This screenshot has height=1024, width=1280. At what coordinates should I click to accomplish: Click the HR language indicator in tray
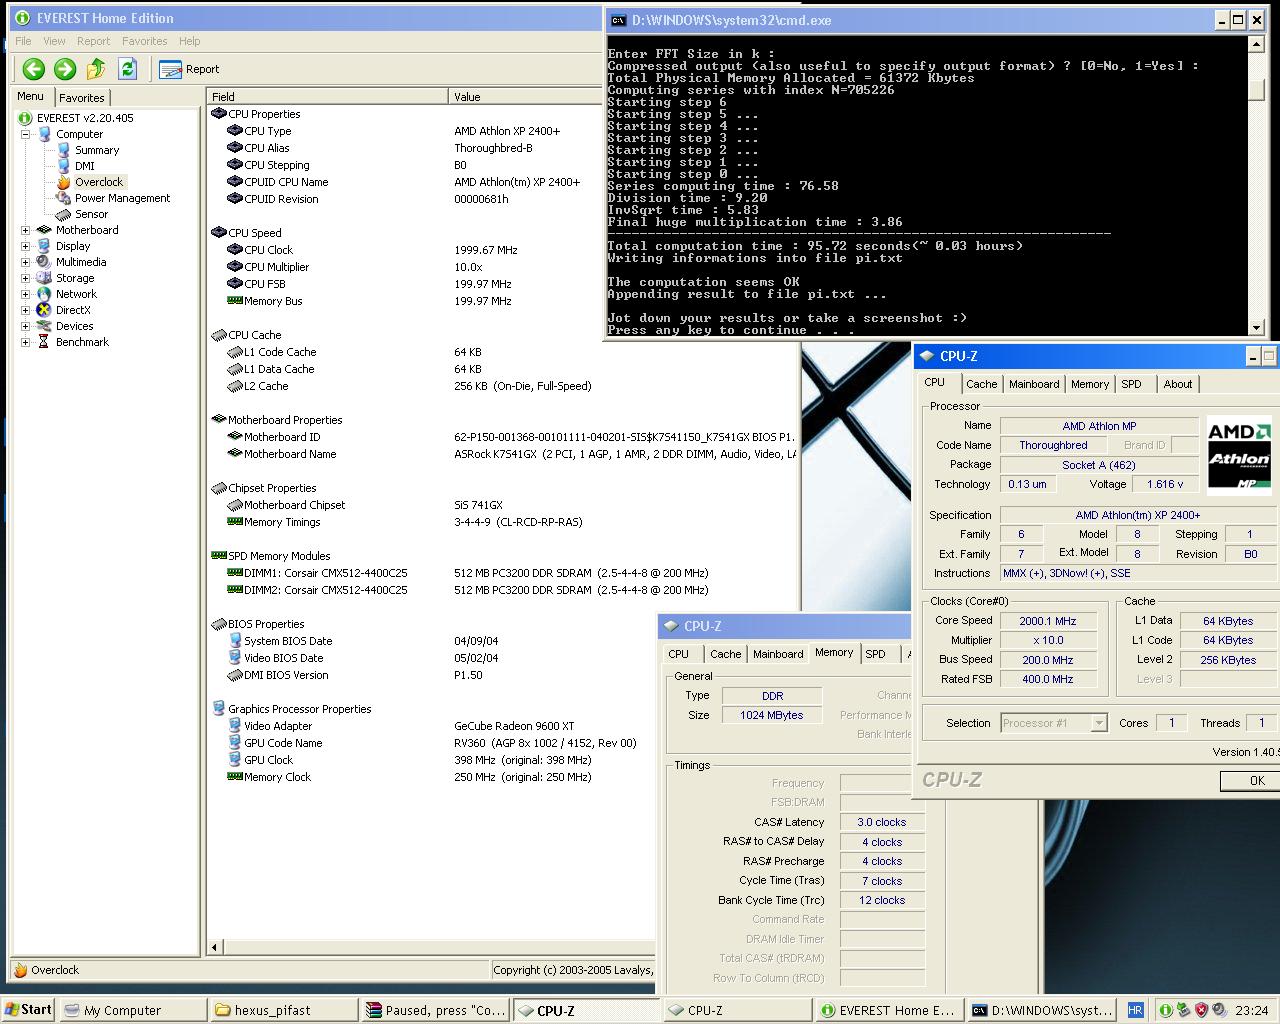tap(1135, 1011)
